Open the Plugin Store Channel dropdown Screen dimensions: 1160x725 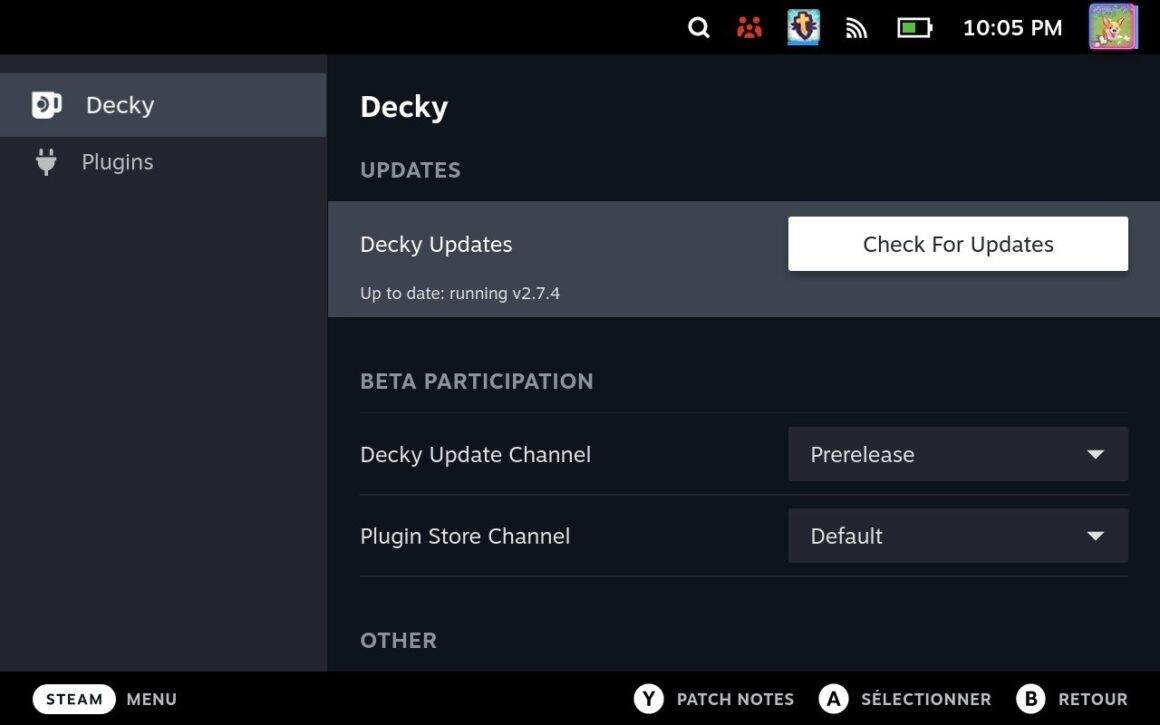tap(958, 536)
